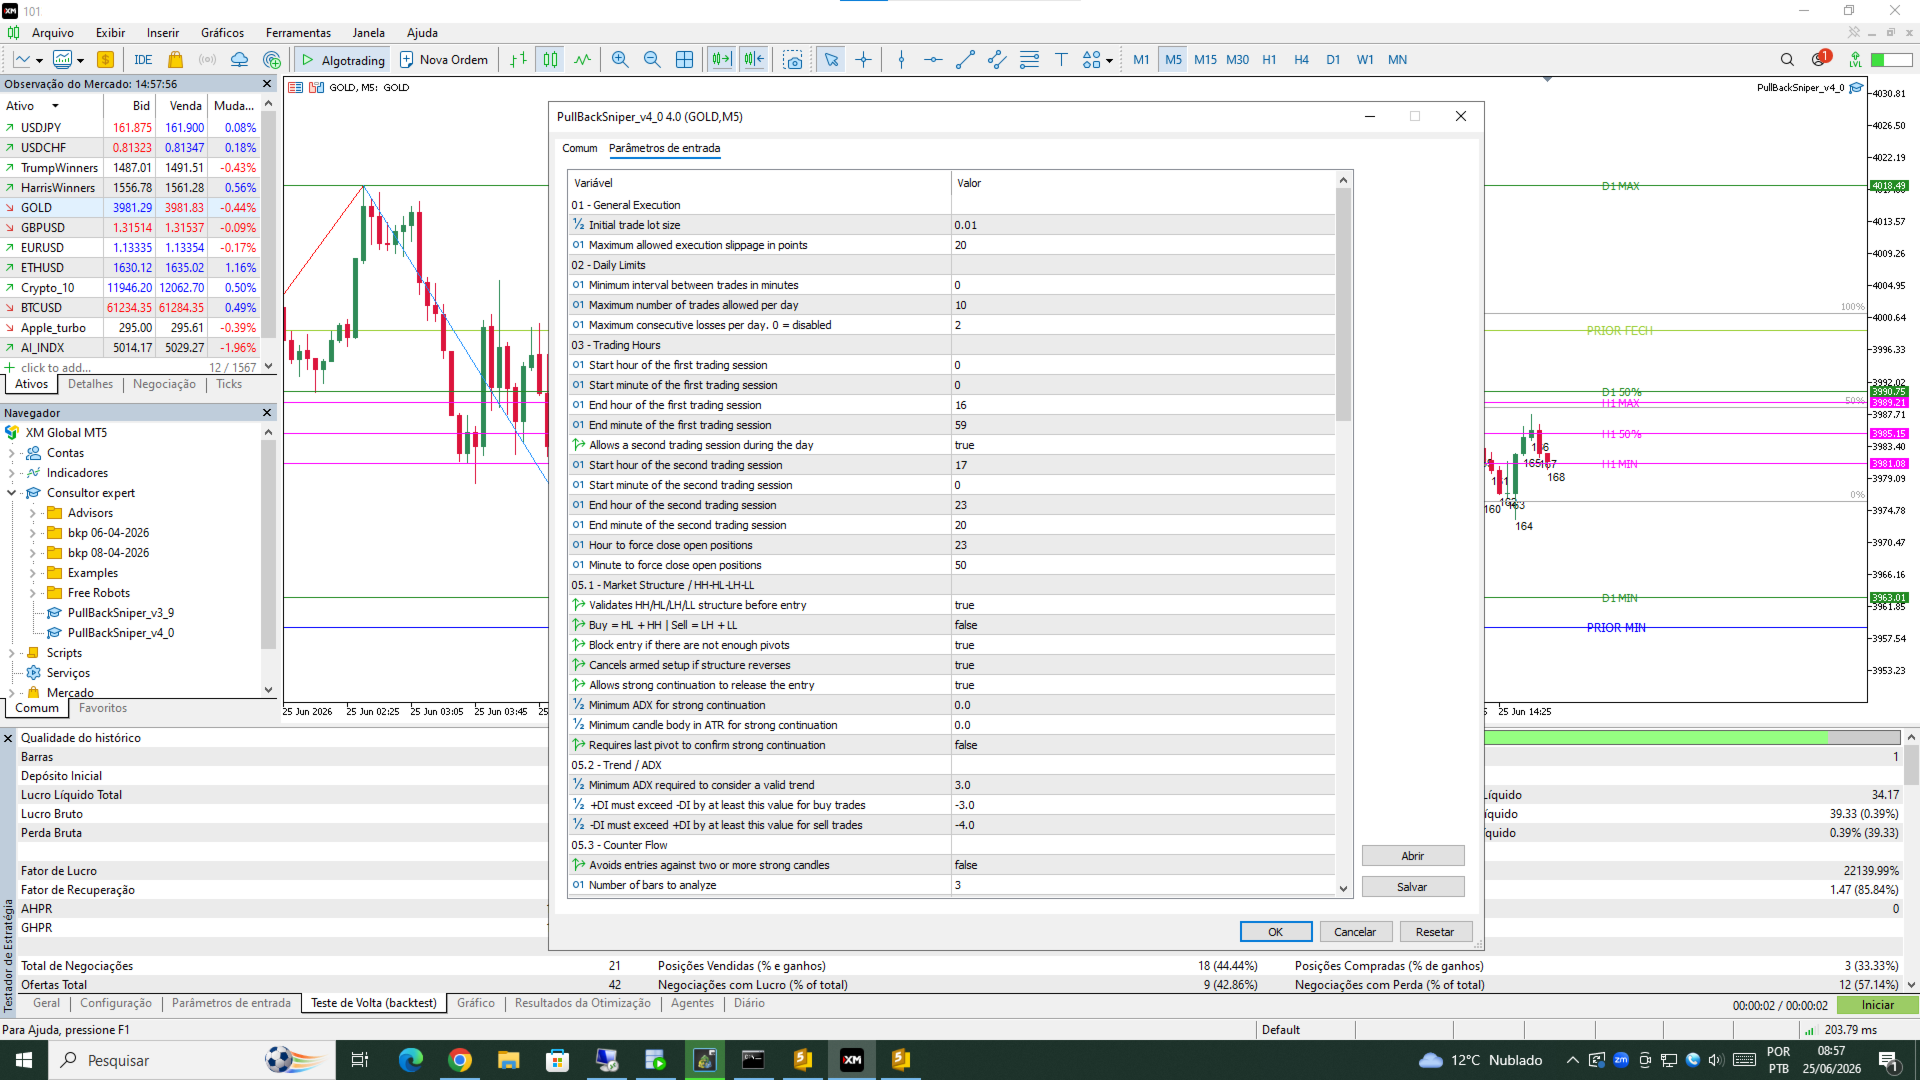Screen dimensions: 1920x1080
Task: Select the H1 timeframe
Action: (x=1269, y=60)
